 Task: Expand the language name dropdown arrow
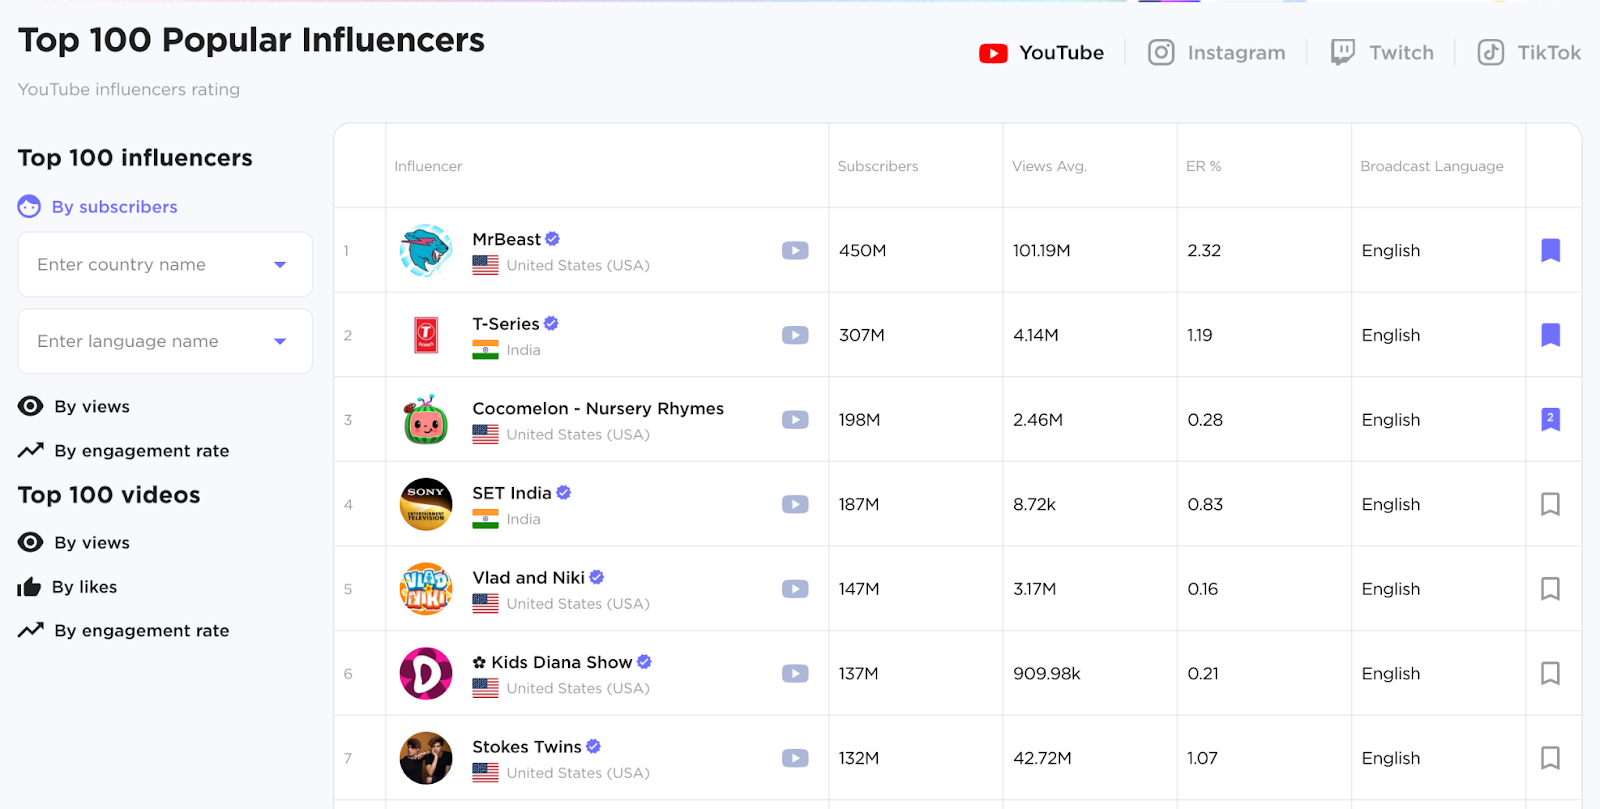coord(280,342)
